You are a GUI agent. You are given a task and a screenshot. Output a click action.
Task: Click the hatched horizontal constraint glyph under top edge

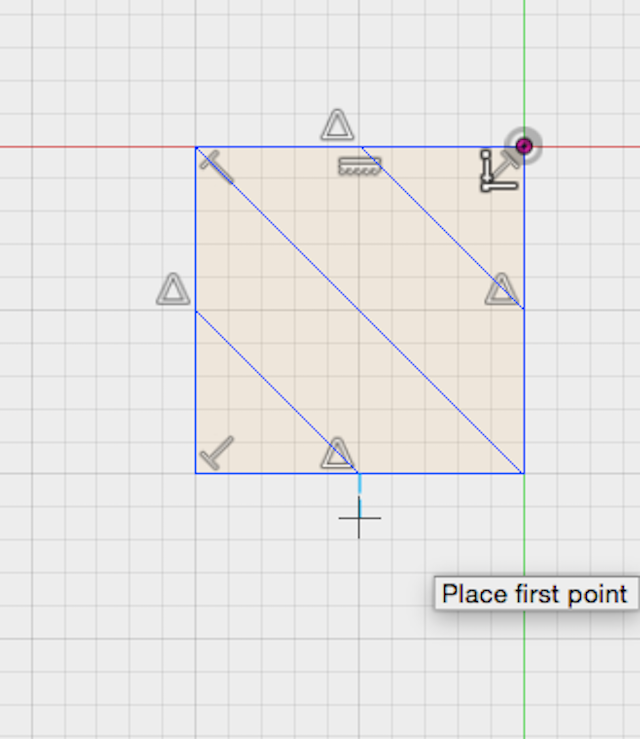360,166
